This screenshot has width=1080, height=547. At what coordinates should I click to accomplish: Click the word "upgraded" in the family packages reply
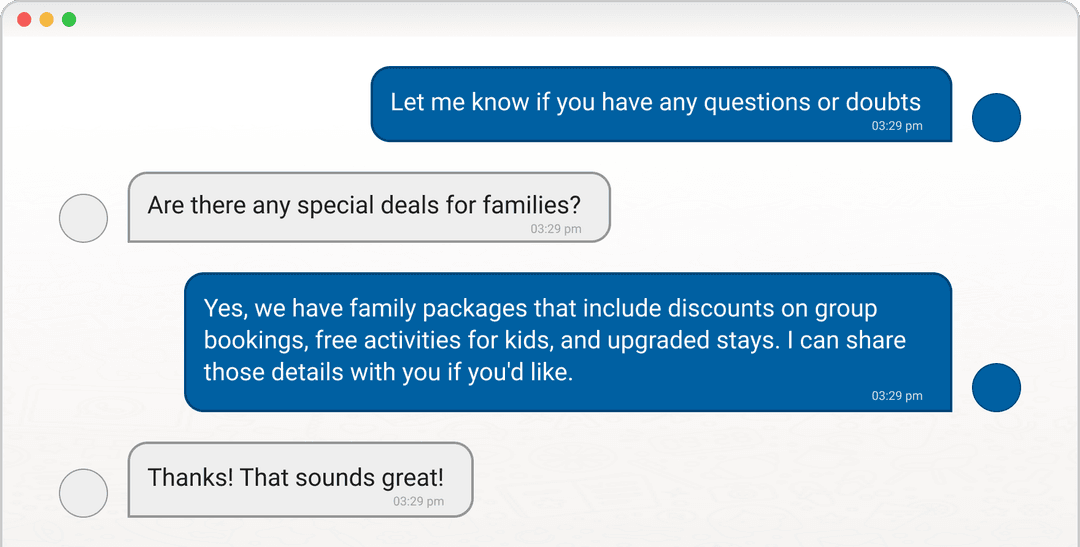tap(657, 341)
